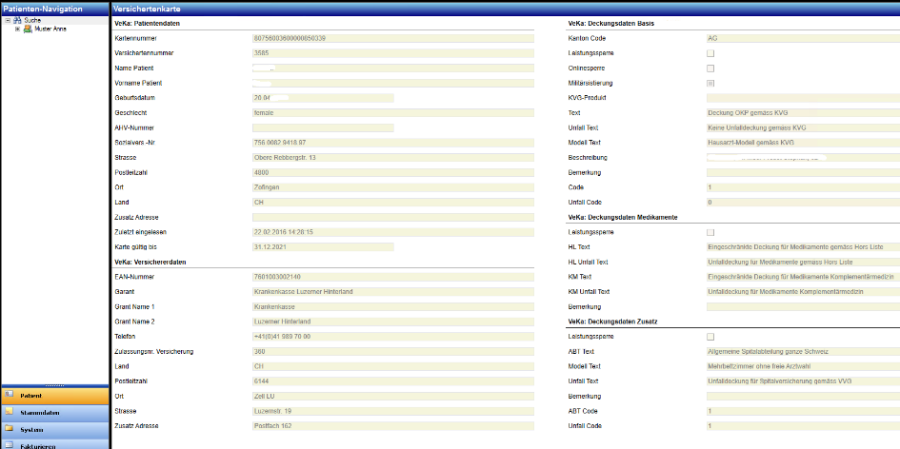Screen dimensions: 900x449
Task: Toggle the Militärsistierung checkbox
Action: tap(711, 83)
